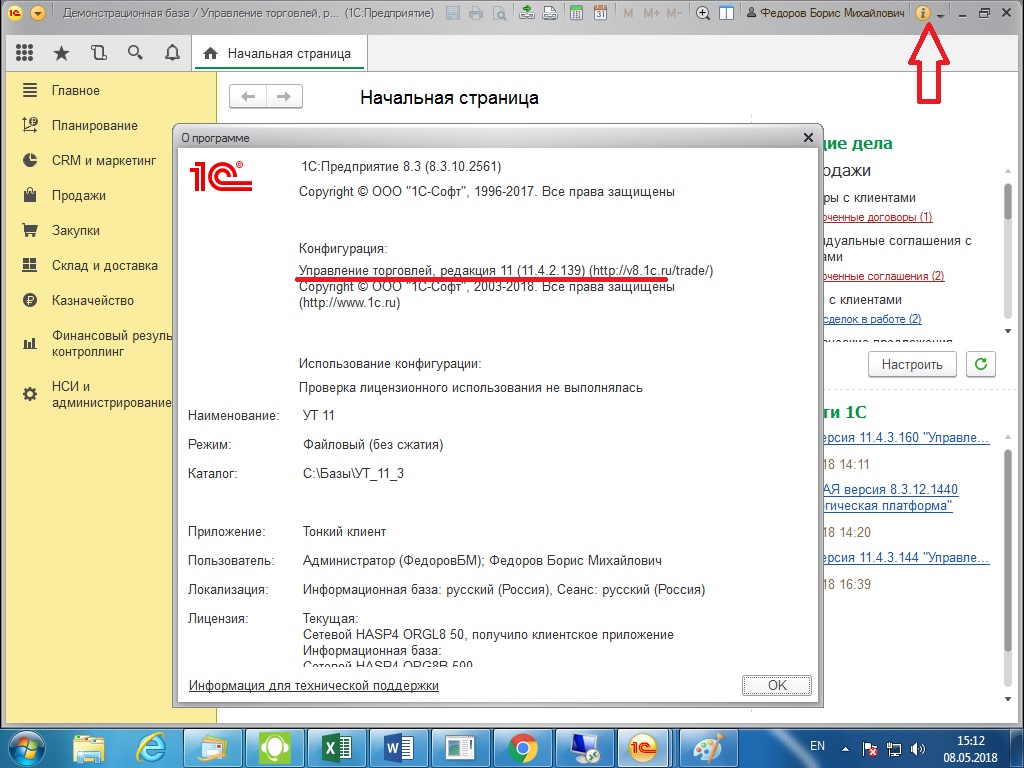Open the 1C main menu dropdown arrow
Screen dimensions: 1024x768
(x=38, y=13)
